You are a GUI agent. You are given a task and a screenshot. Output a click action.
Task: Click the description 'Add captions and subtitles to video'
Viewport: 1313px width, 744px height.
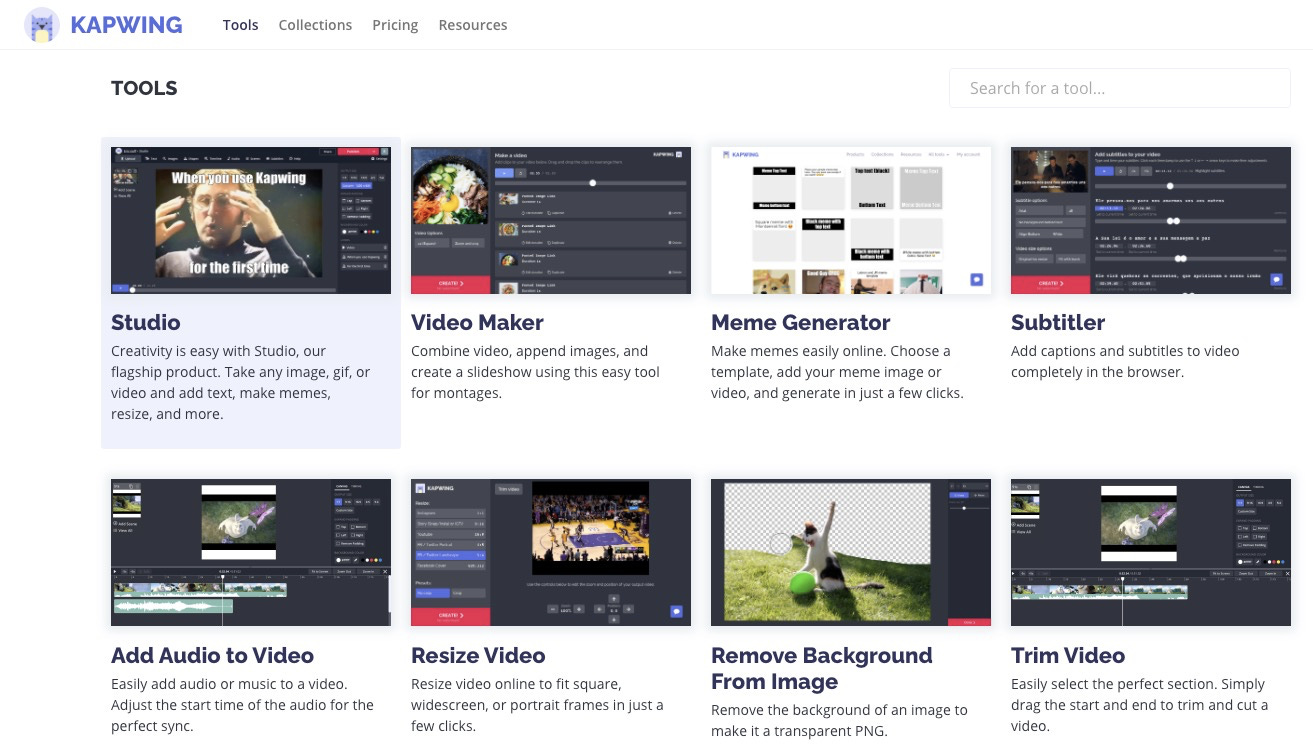tap(1125, 361)
